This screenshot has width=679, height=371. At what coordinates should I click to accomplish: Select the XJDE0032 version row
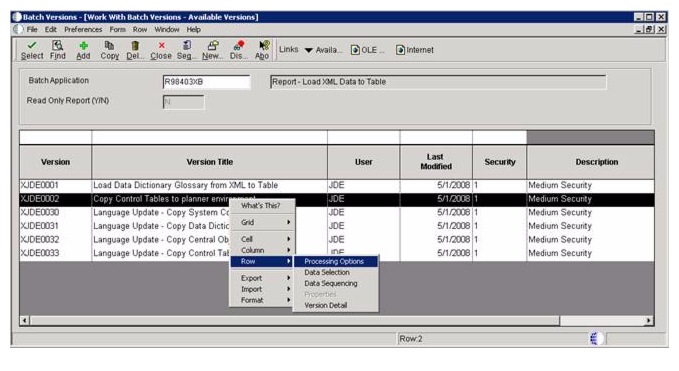tap(337, 239)
